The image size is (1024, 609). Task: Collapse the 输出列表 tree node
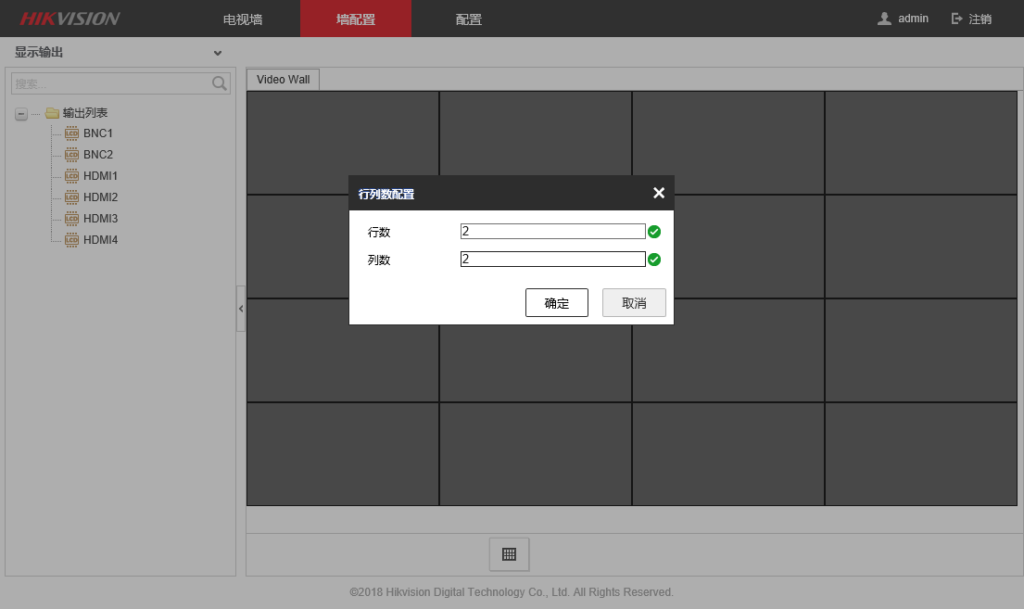(x=21, y=114)
